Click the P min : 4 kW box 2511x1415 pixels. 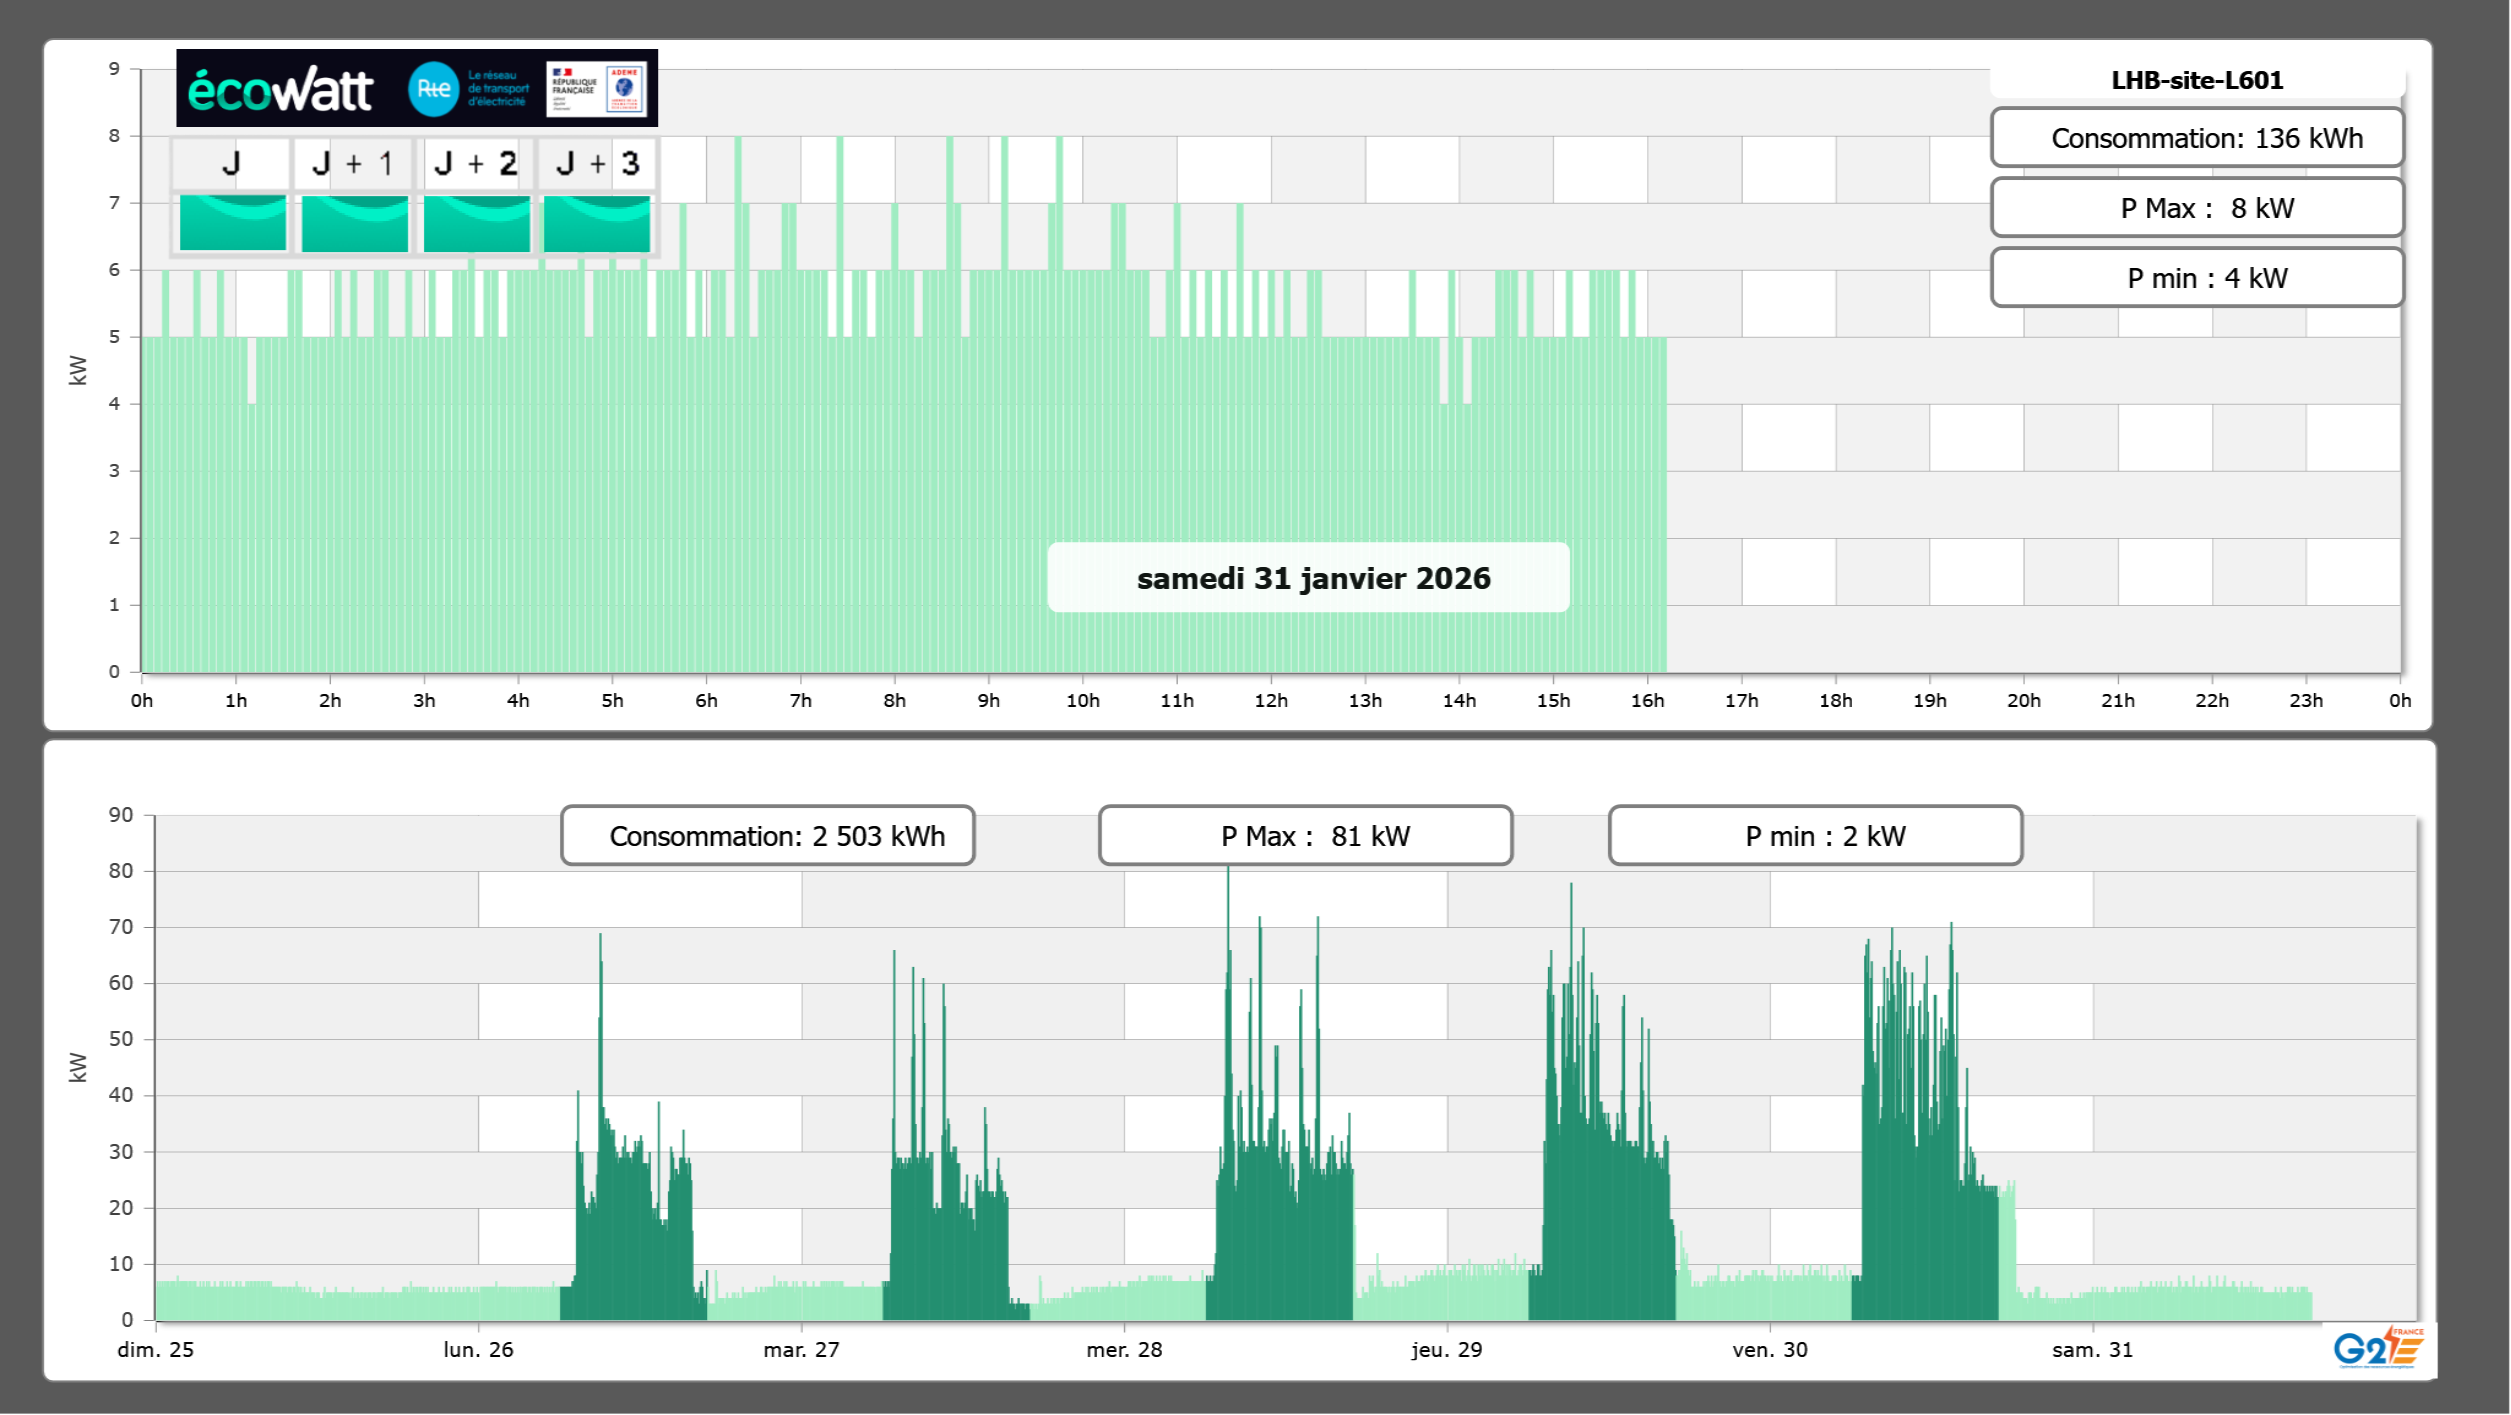click(2196, 278)
